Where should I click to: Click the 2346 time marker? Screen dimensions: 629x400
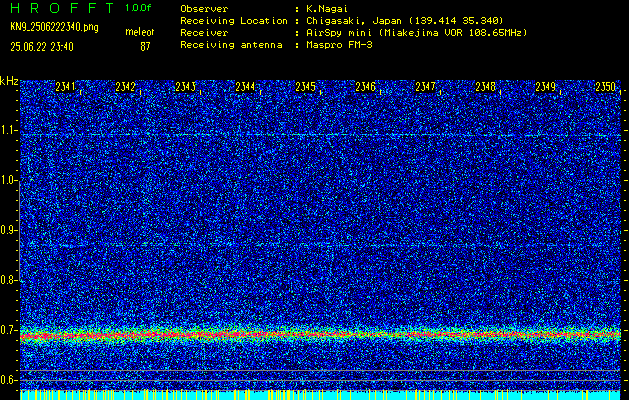click(365, 87)
